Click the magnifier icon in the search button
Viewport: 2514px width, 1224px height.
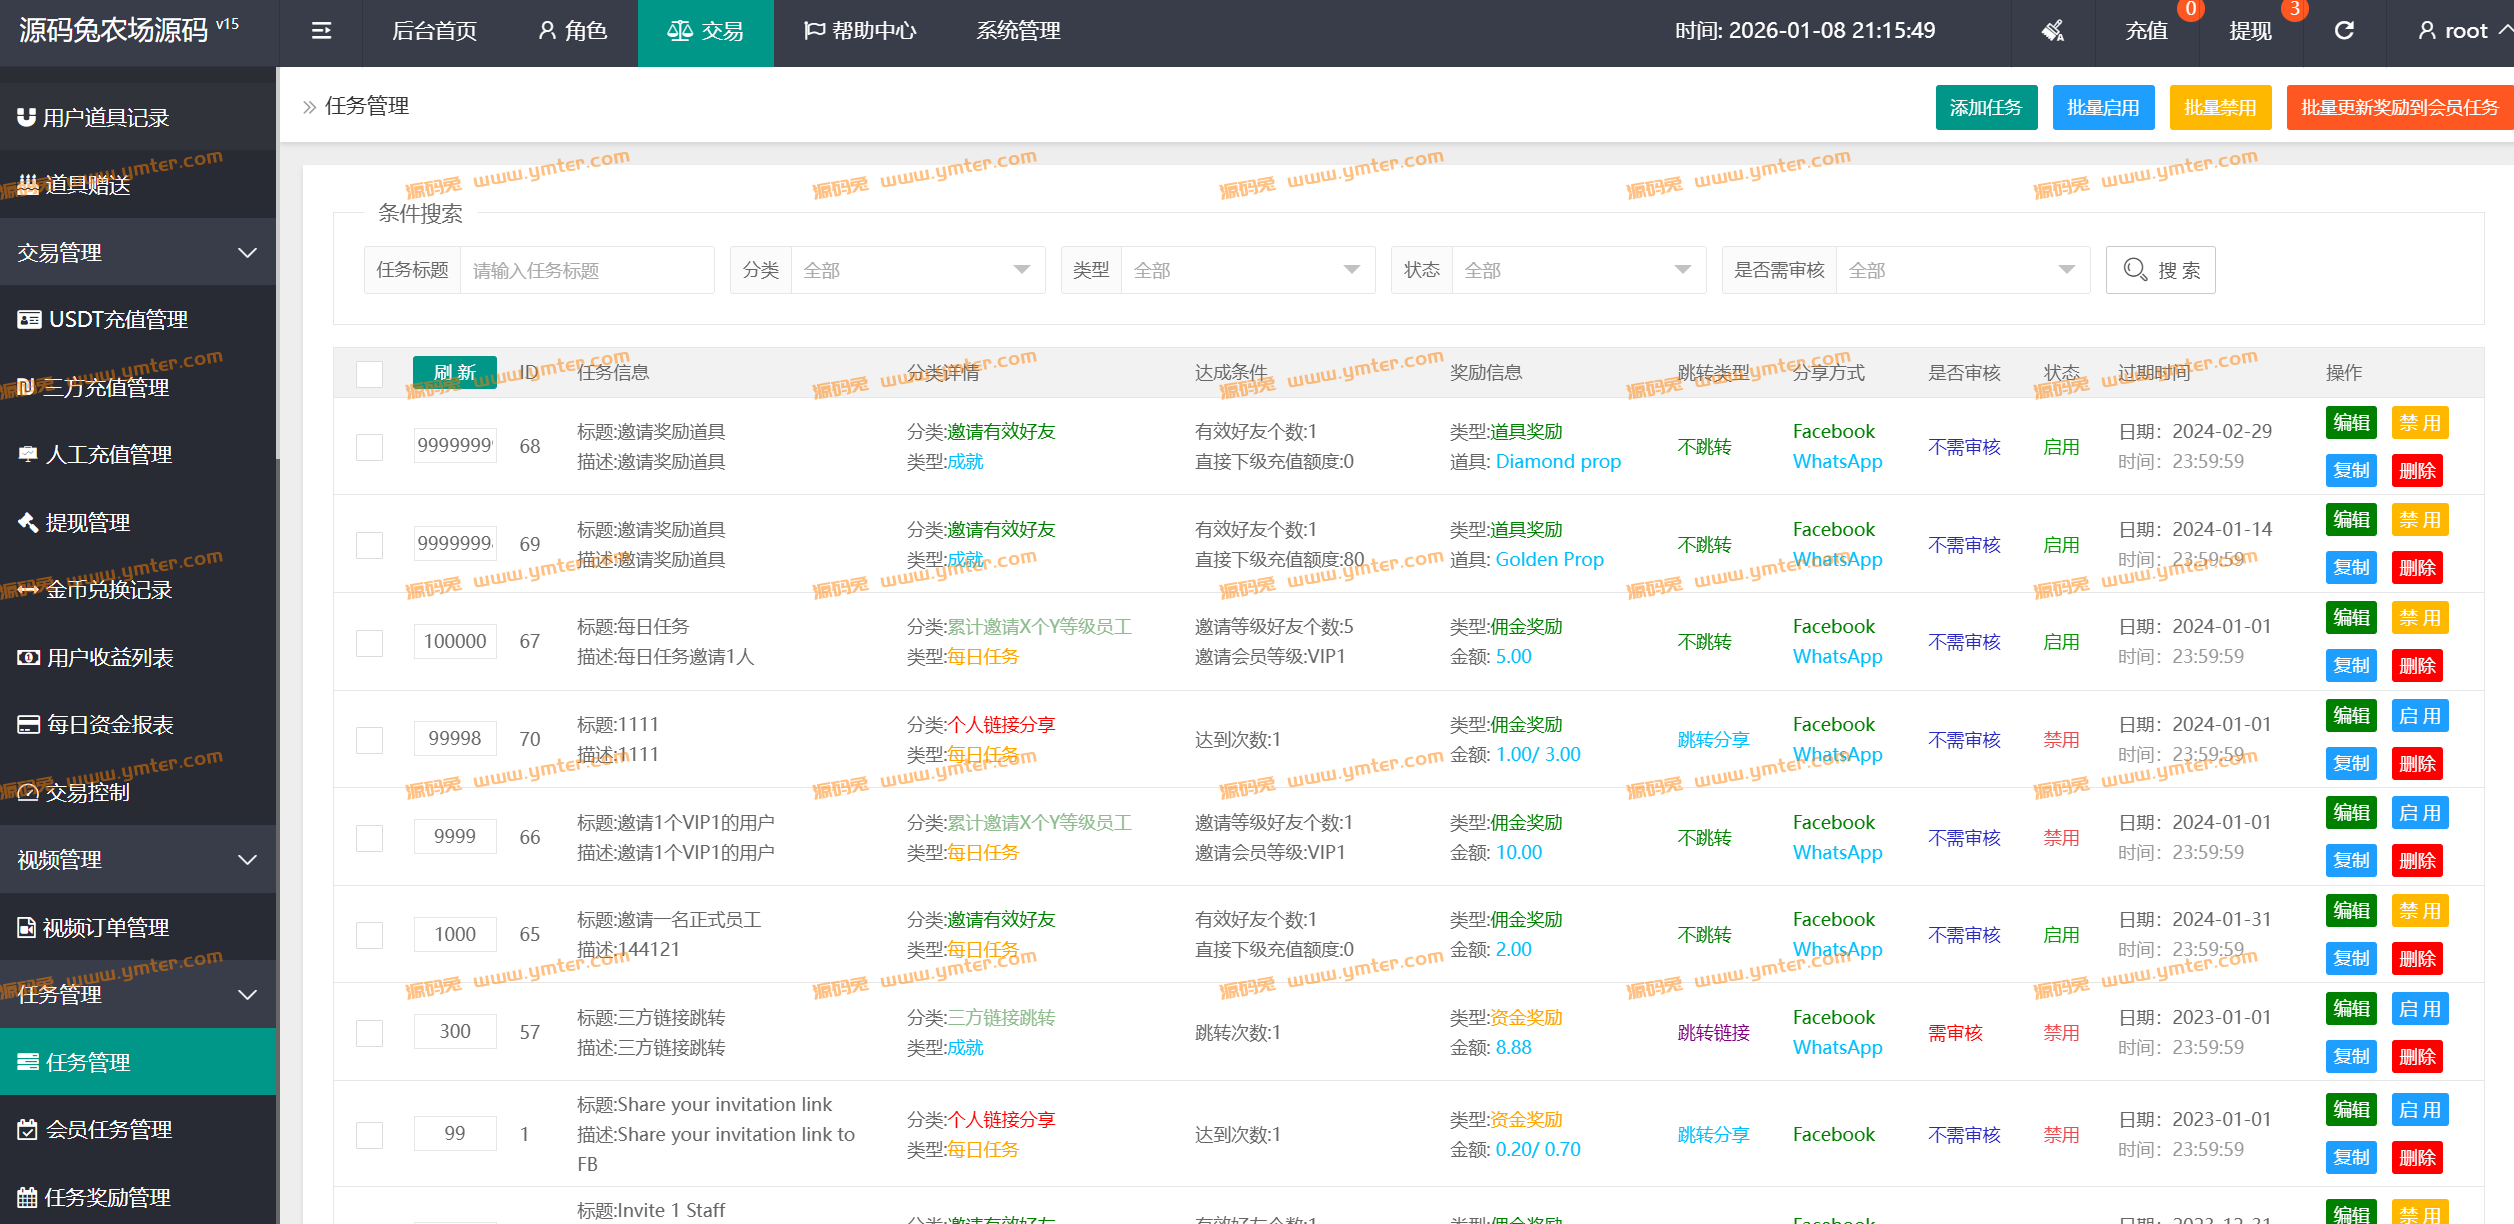coord(2135,270)
